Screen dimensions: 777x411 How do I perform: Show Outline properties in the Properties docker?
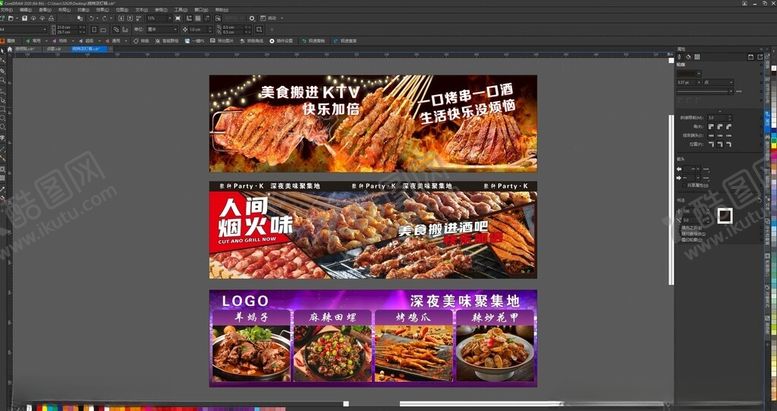tap(679, 57)
